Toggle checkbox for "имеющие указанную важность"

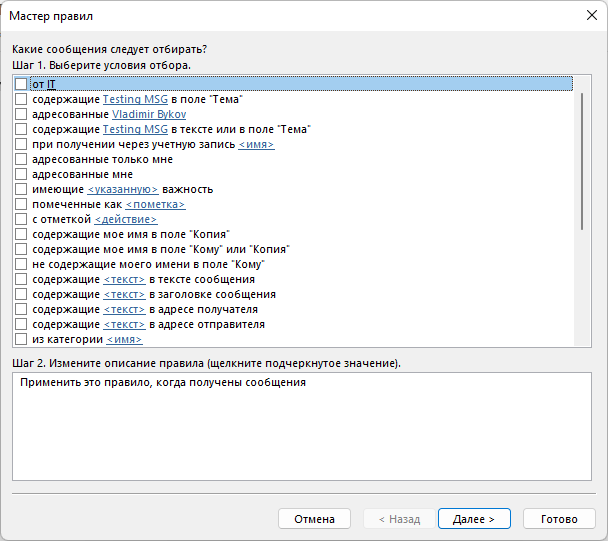[x=21, y=189]
